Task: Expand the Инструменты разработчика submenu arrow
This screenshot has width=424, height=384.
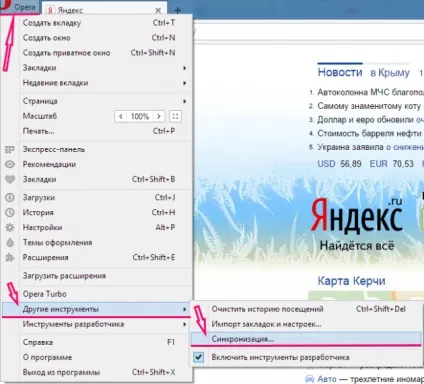Action: [x=184, y=324]
